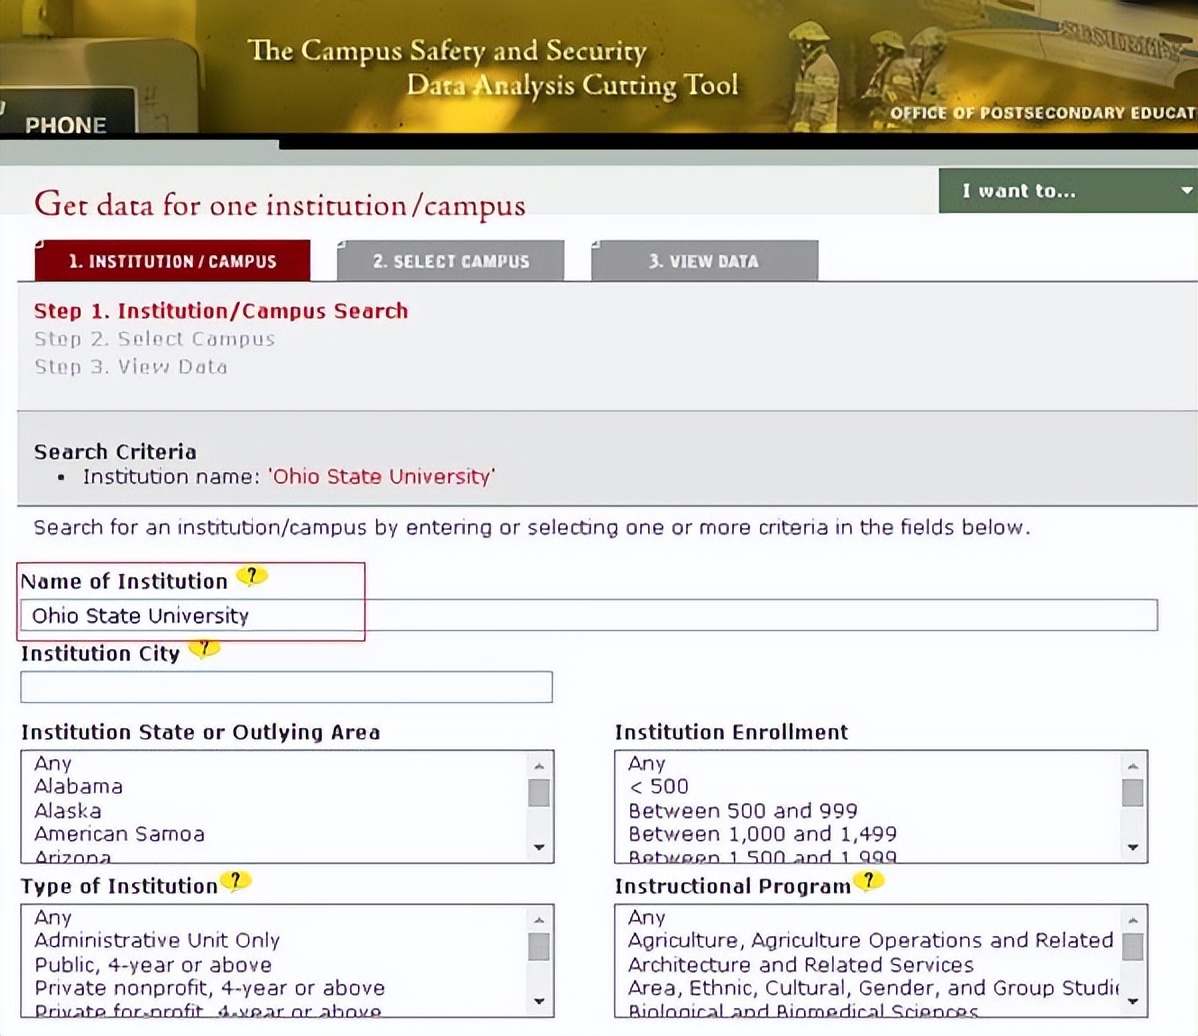Image resolution: width=1198 pixels, height=1036 pixels.
Task: Click down arrow of Instructional Program scrollbar
Action: pos(1133,1002)
